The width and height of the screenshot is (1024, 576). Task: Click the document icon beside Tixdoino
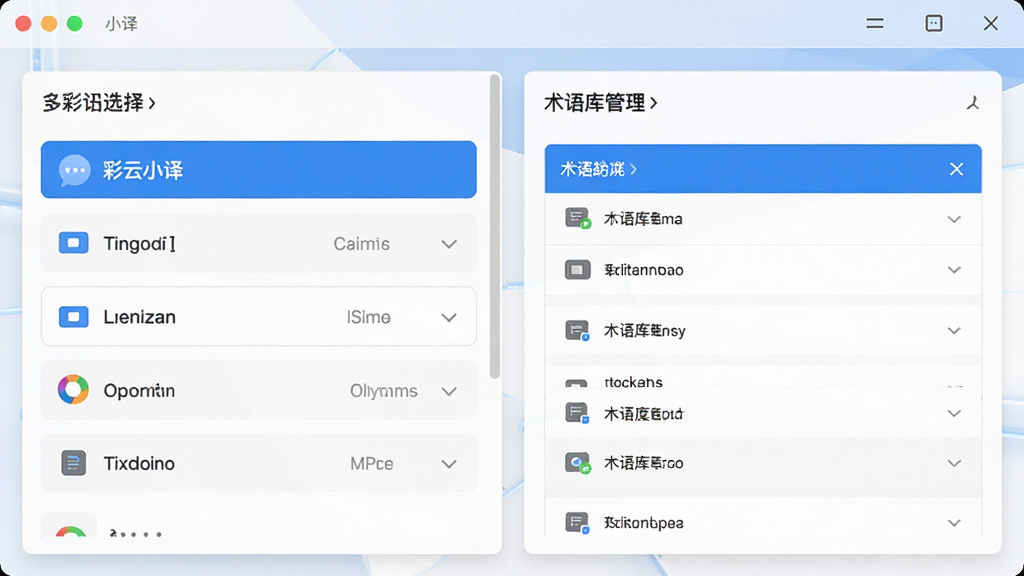coord(73,463)
